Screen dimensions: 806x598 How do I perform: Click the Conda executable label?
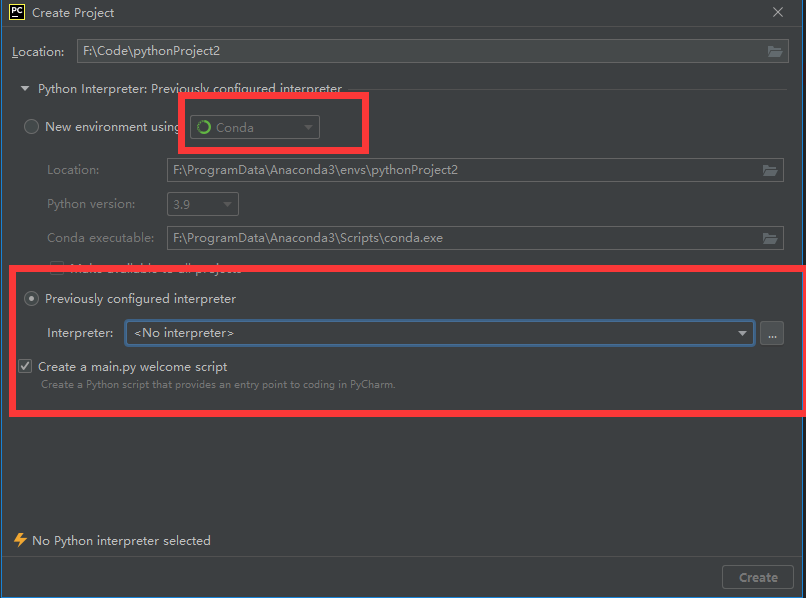101,238
